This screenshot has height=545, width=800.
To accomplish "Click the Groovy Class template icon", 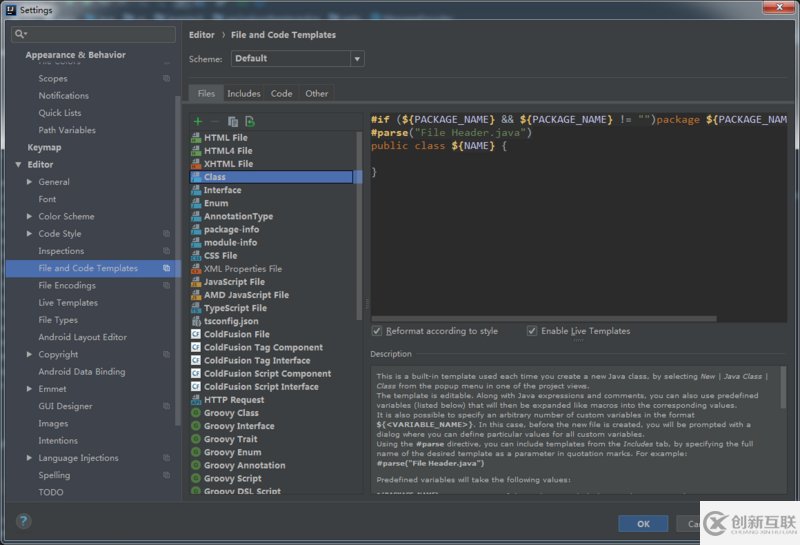I will coord(196,413).
